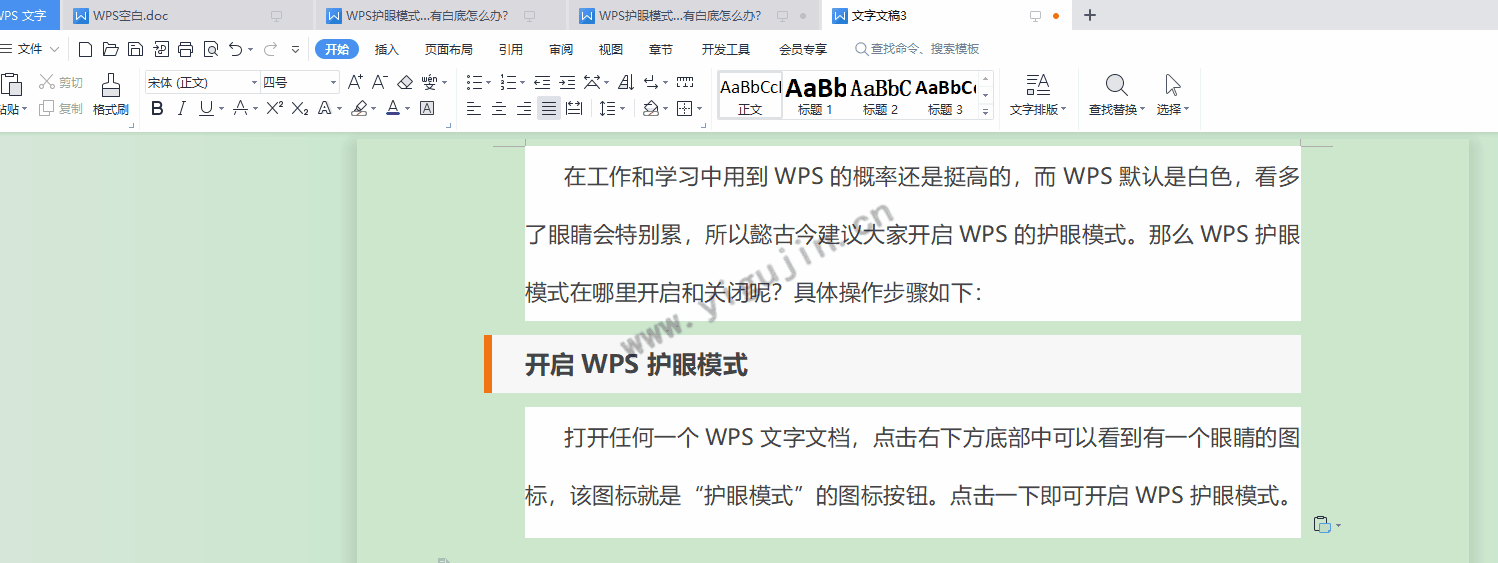Expand the 文件 menu arrow

pos(54,49)
